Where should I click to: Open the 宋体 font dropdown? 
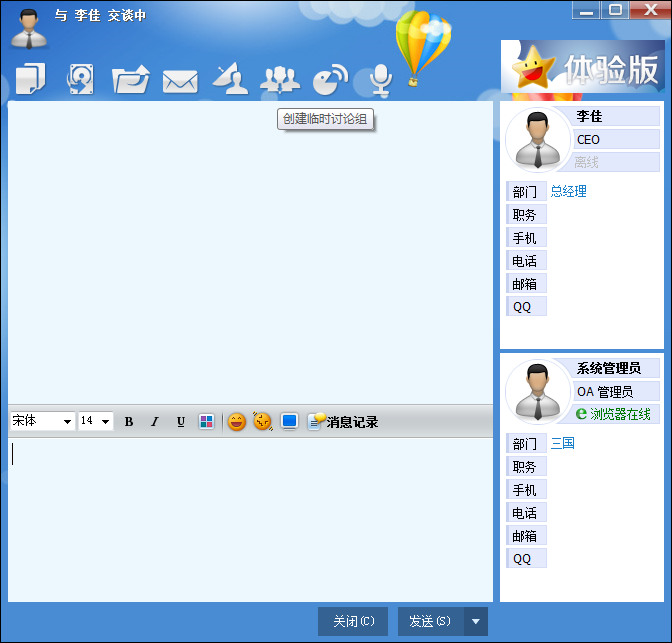pyautogui.click(x=42, y=422)
